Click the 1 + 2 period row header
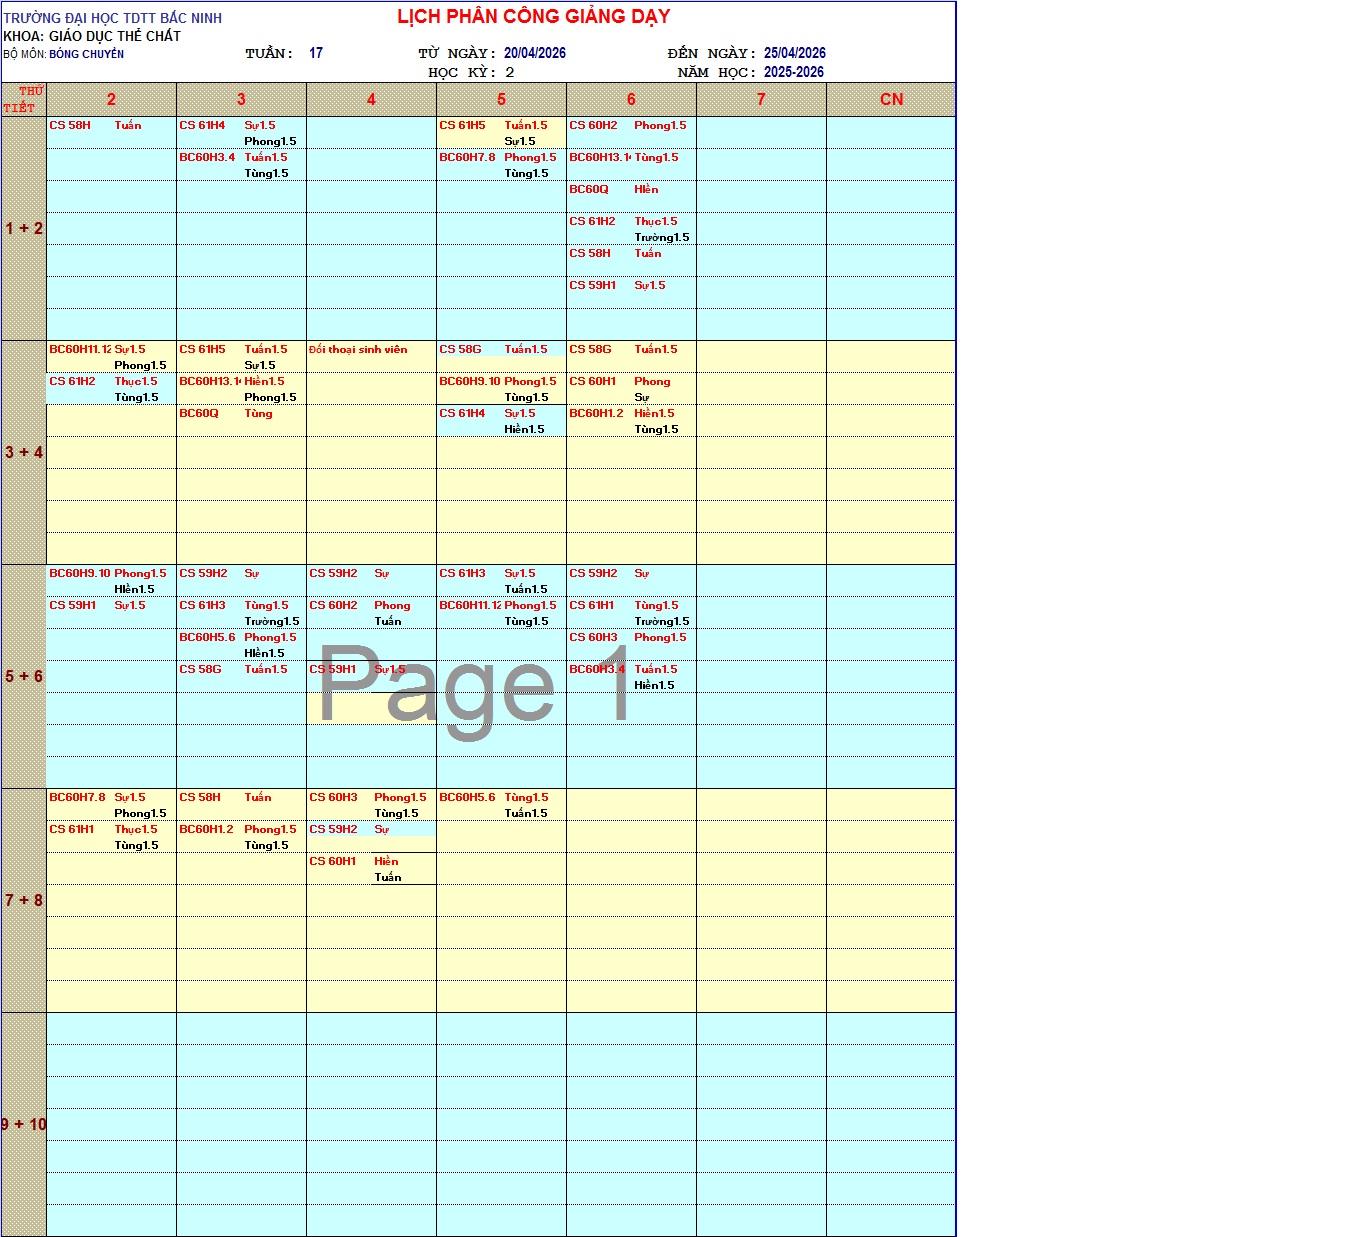The width and height of the screenshot is (1354, 1237). (x=24, y=228)
